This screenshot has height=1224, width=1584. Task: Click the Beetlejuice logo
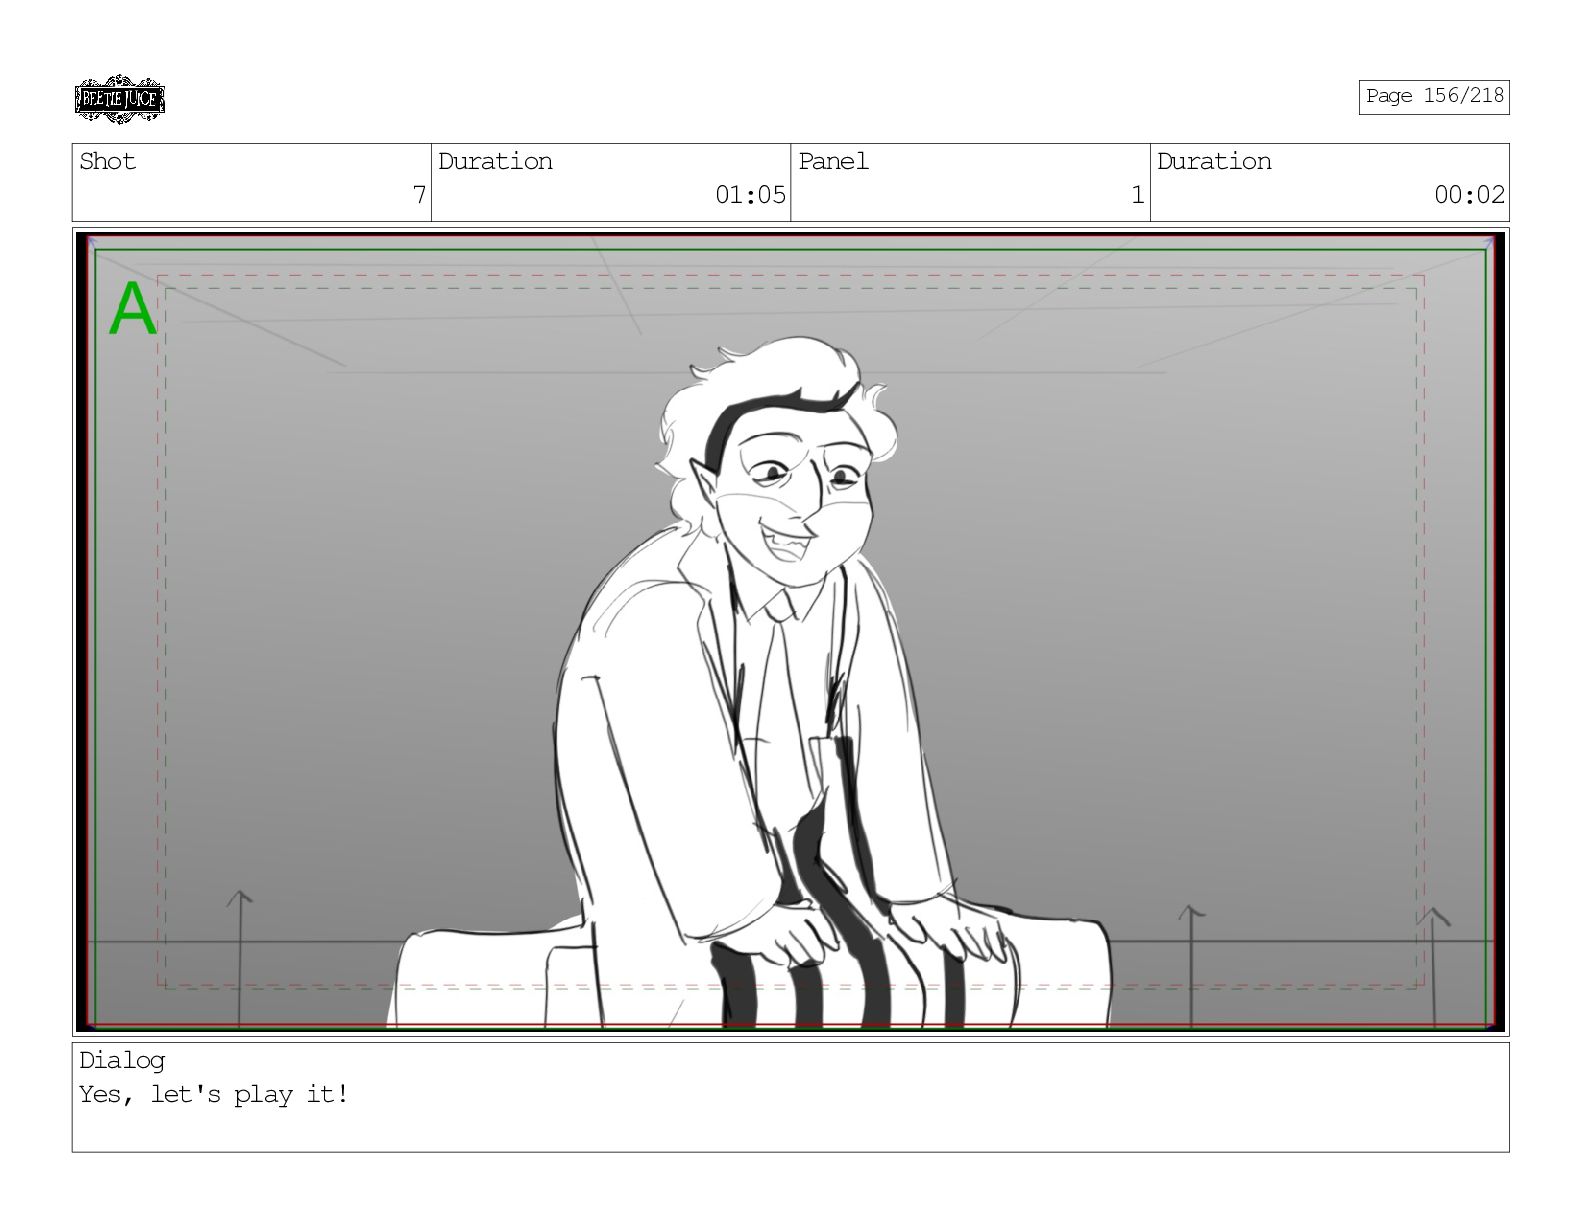(x=120, y=99)
